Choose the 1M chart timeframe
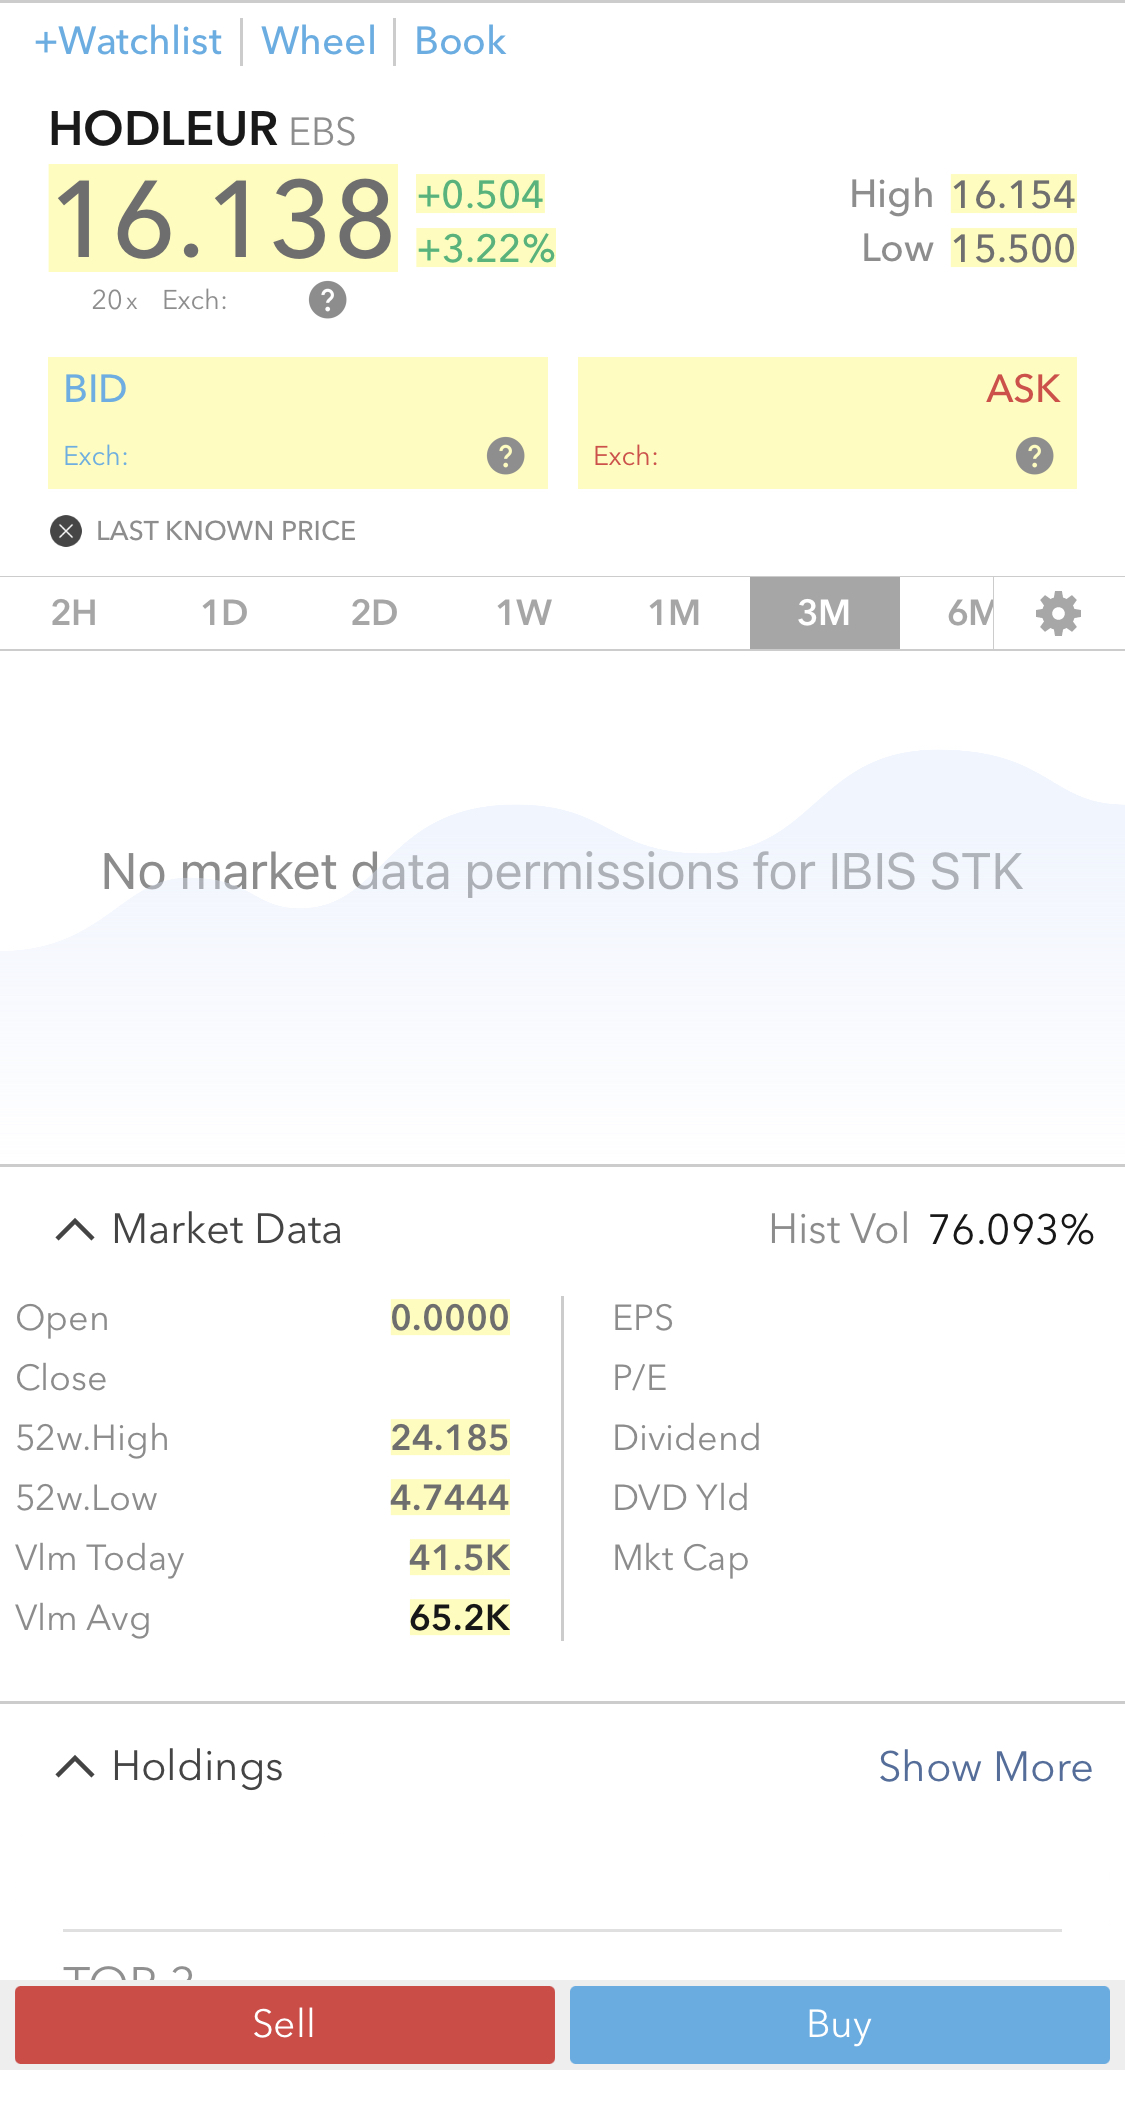The width and height of the screenshot is (1125, 2109). 675,613
